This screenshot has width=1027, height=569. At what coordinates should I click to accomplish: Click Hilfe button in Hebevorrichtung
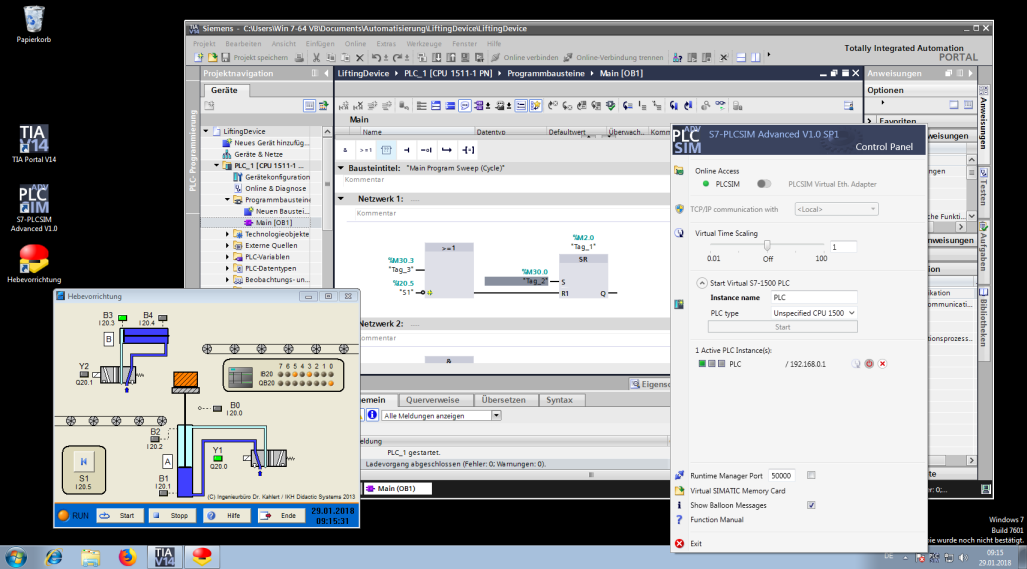226,515
